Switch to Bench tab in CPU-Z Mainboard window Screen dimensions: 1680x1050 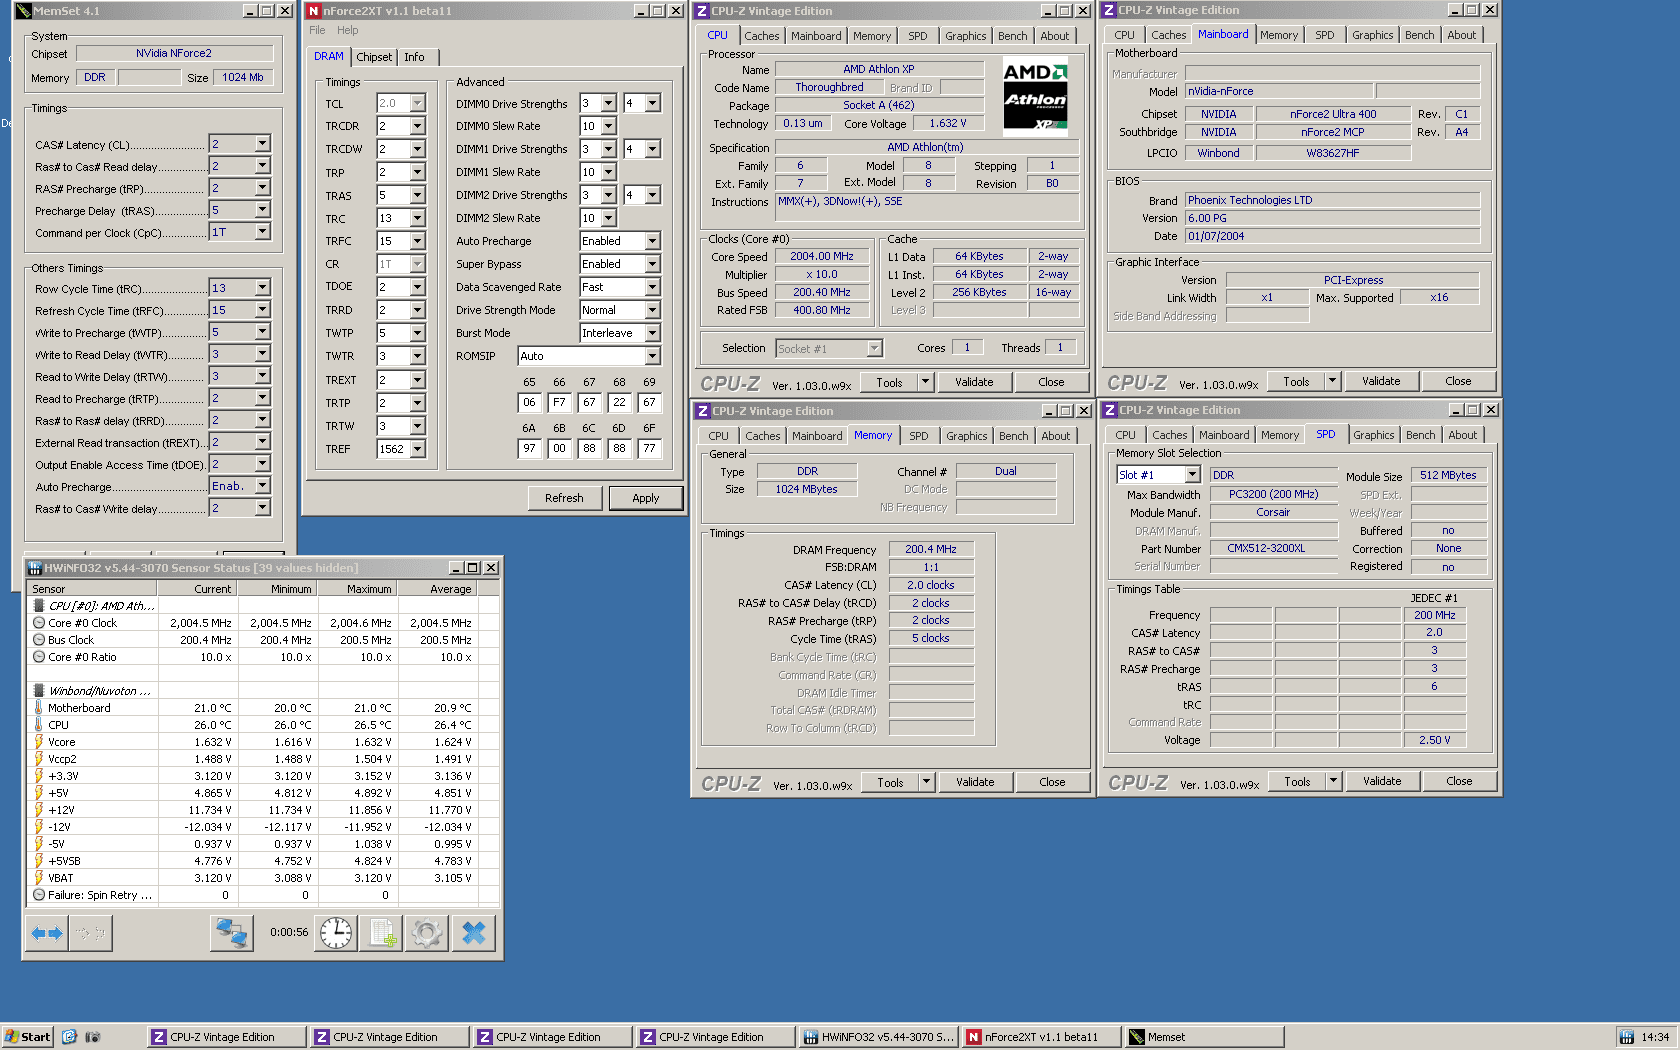1419,35
